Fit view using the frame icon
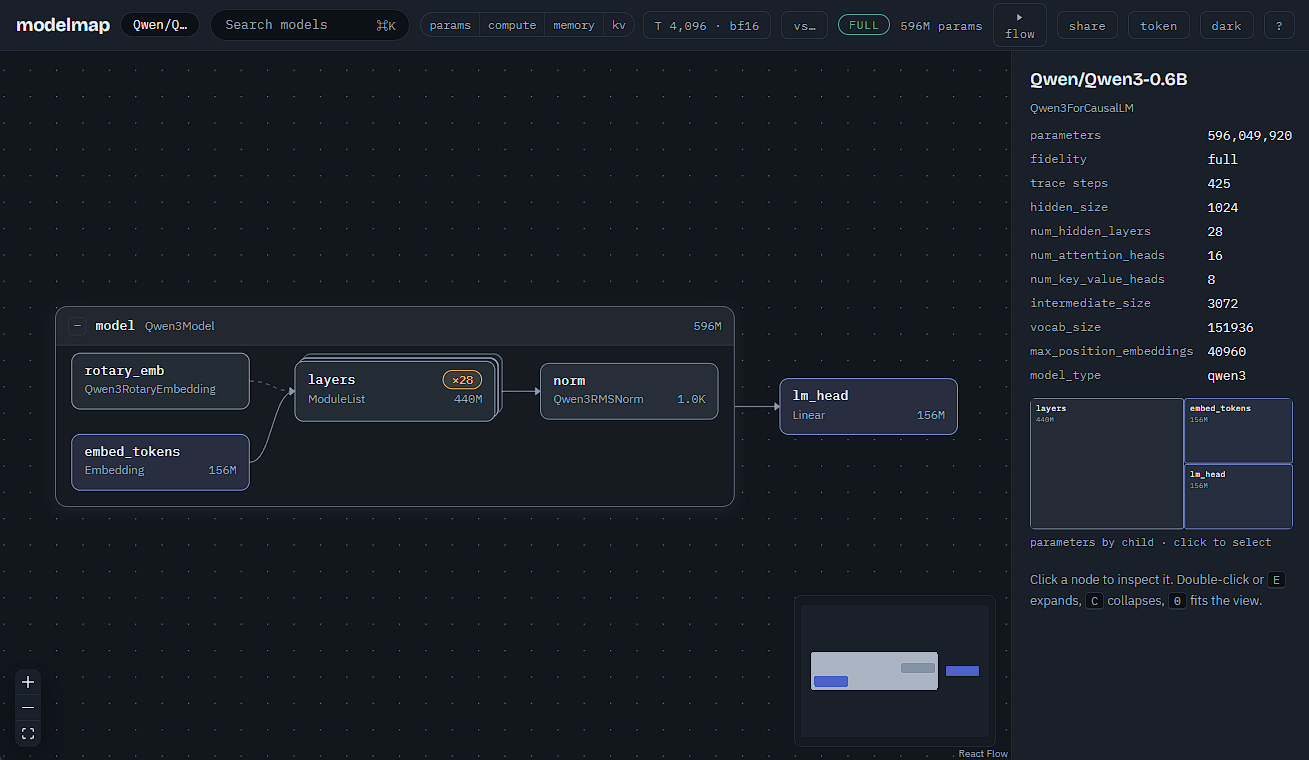 click(28, 733)
